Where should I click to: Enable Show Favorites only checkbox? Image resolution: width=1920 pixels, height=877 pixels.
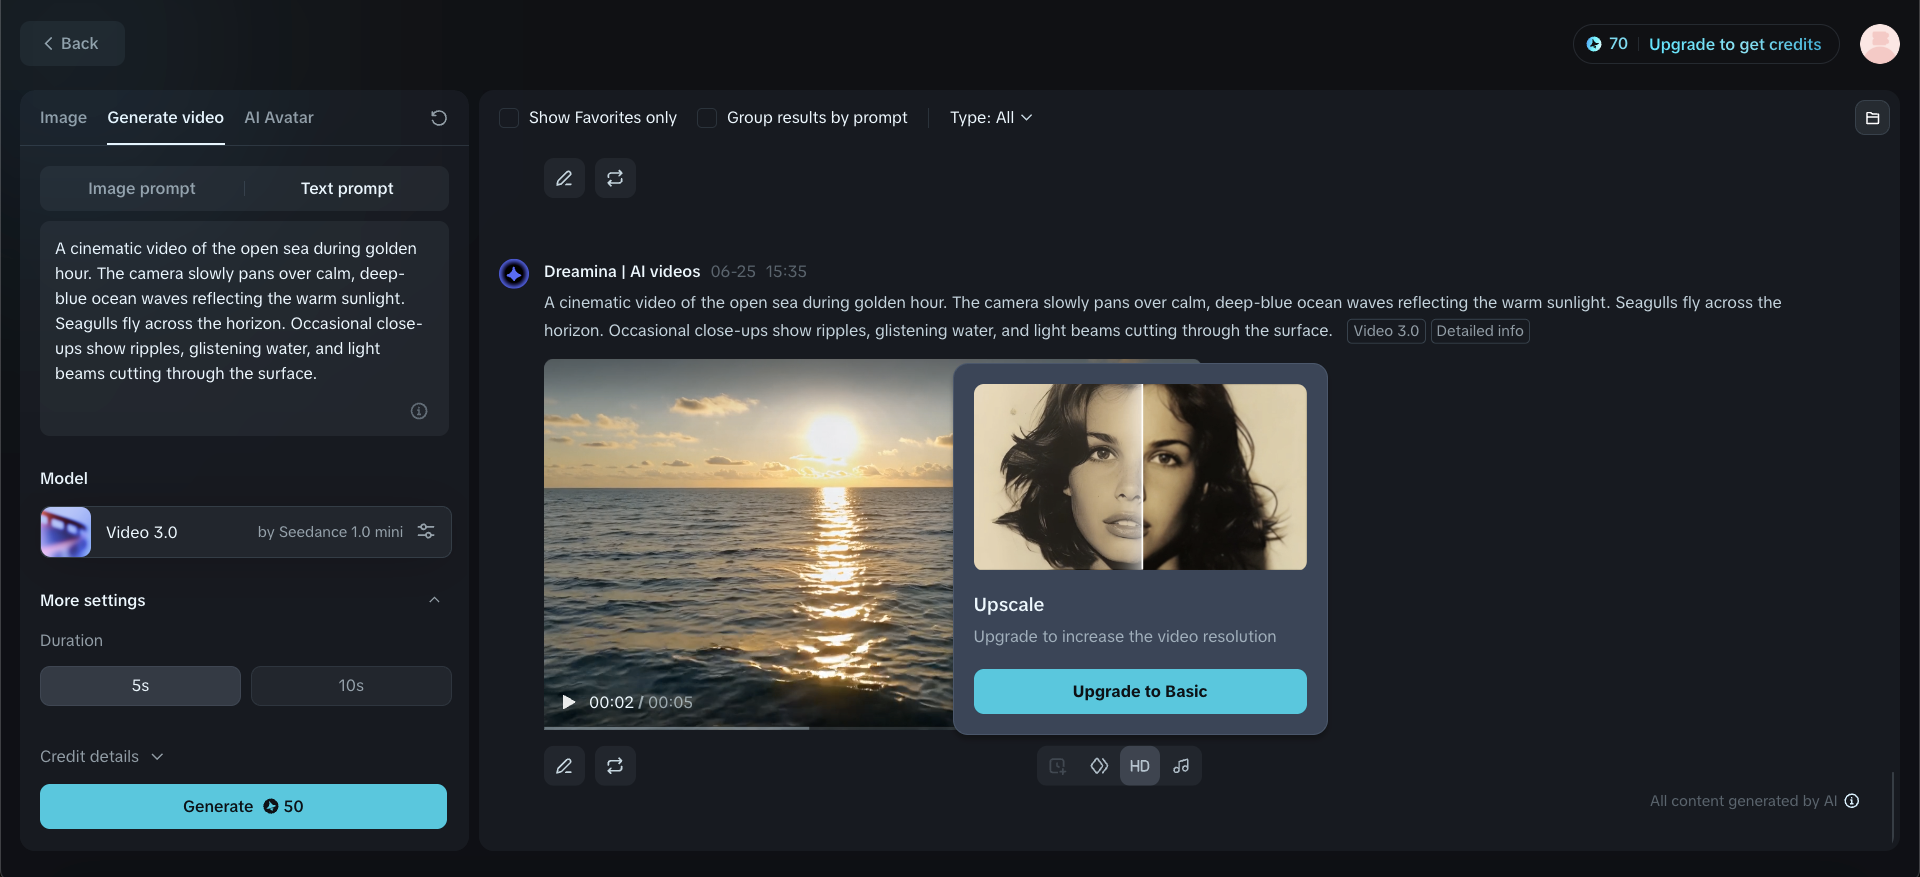[x=509, y=118]
